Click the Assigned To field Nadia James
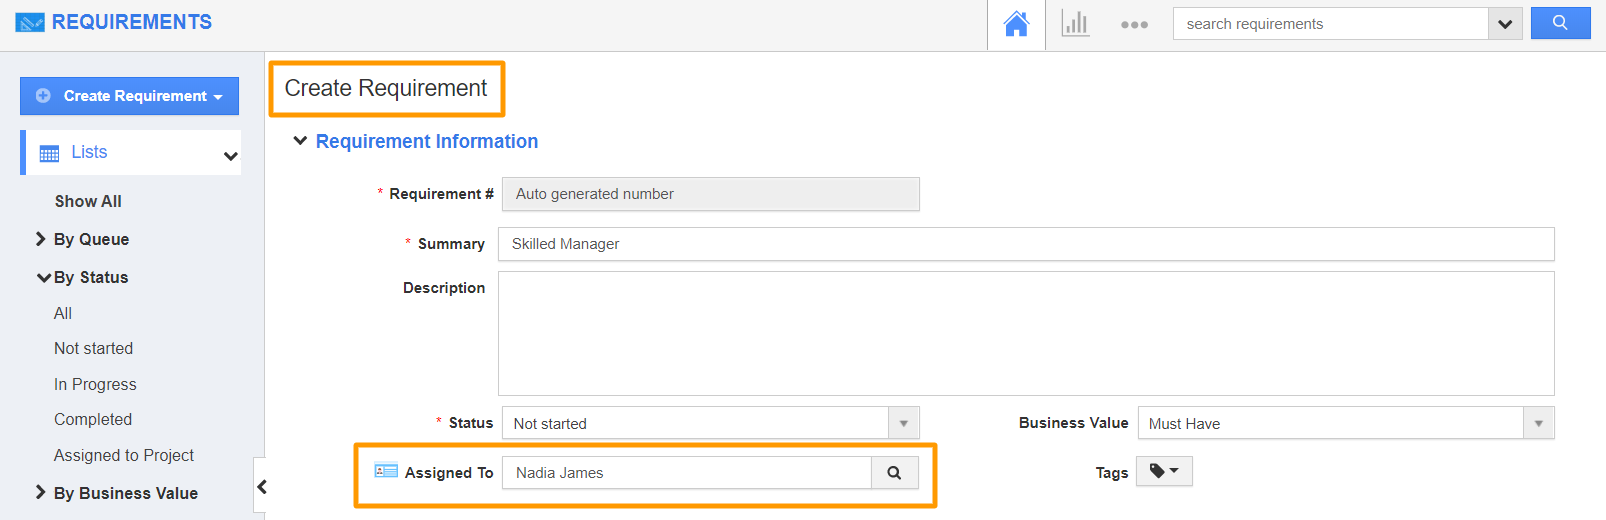 (x=687, y=473)
